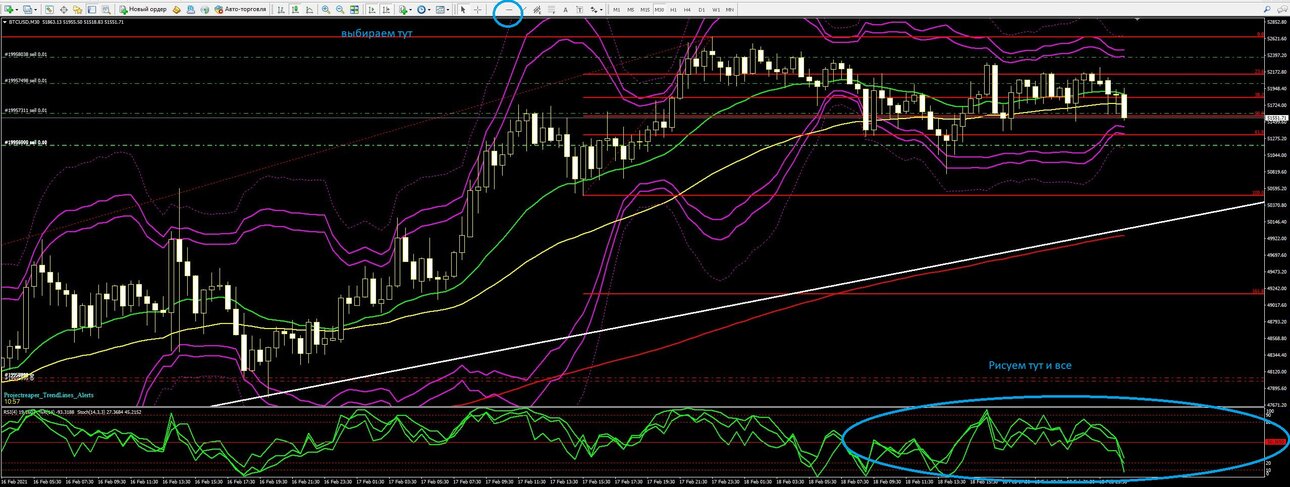The height and width of the screenshot is (487, 1290).
Task: Toggle chart auto scroll
Action: pos(372,9)
